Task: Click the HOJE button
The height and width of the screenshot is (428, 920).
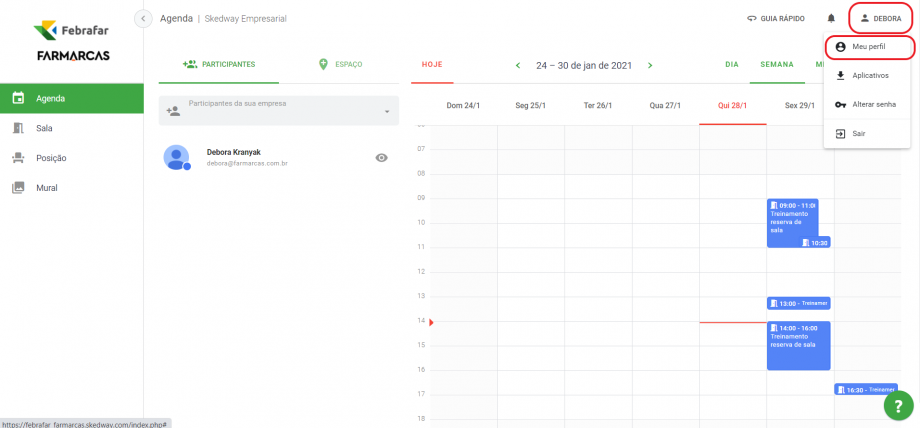Action: (x=432, y=65)
